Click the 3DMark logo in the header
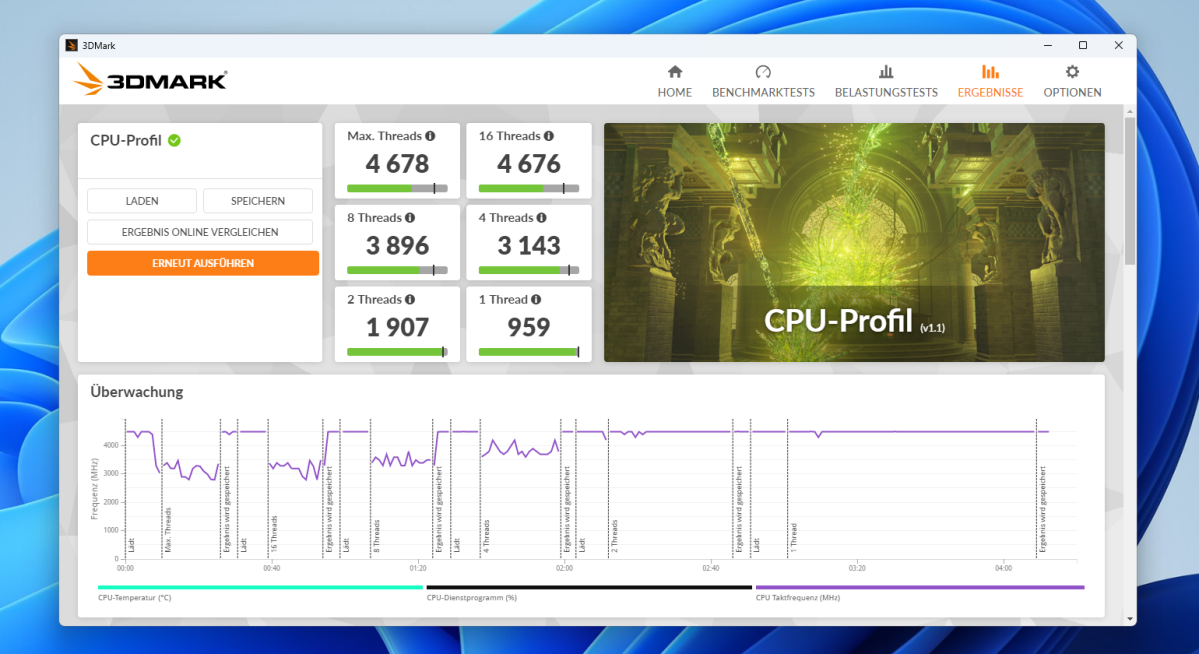This screenshot has width=1199, height=654. 151,80
